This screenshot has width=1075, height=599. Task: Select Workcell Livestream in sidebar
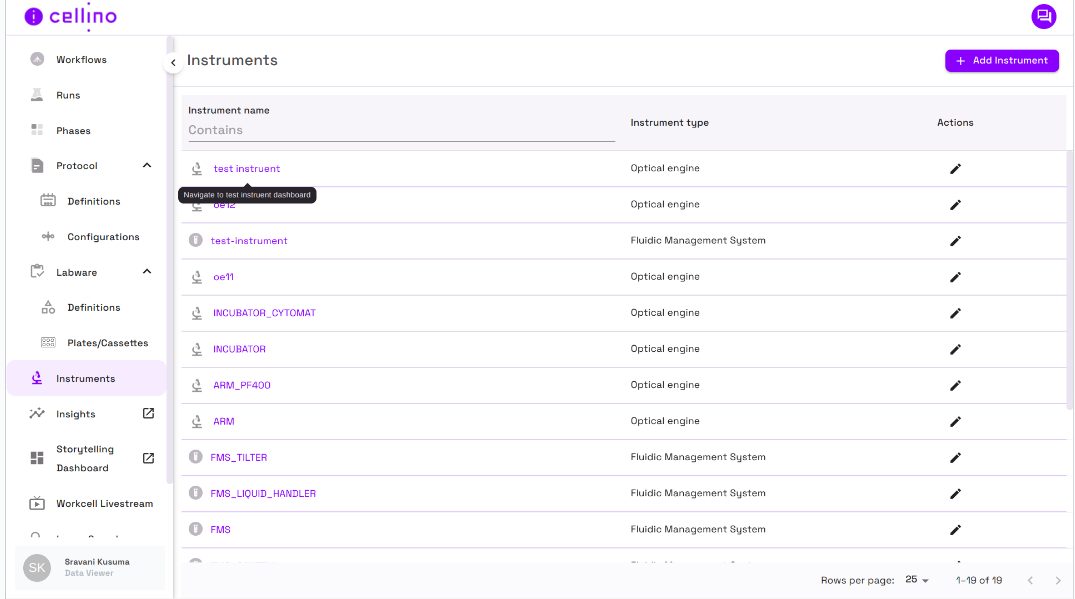[x=104, y=504]
